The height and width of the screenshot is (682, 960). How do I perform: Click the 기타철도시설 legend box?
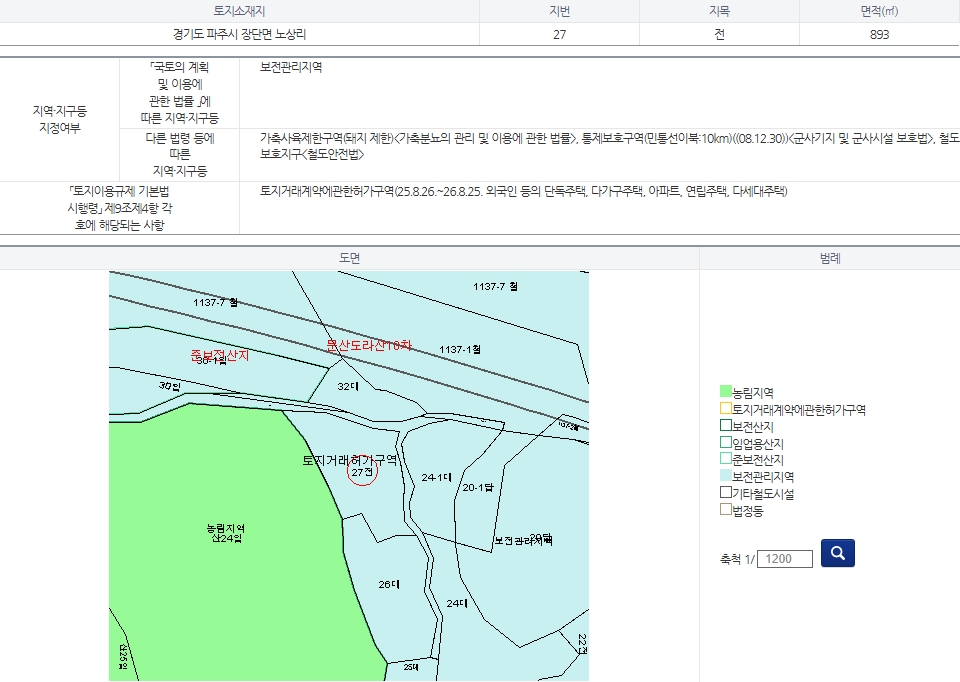coord(726,494)
